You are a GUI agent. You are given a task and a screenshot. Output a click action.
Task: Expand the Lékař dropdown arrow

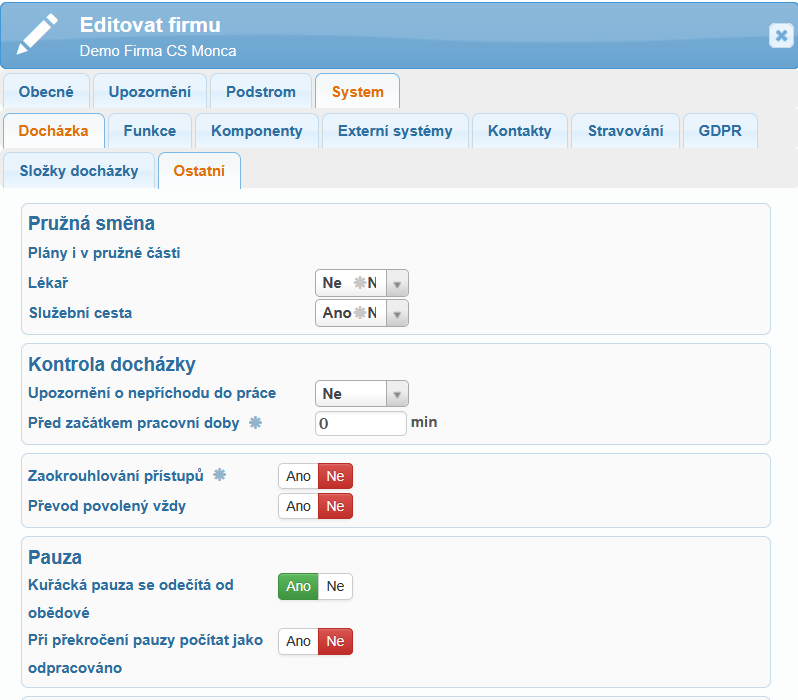[x=397, y=284]
